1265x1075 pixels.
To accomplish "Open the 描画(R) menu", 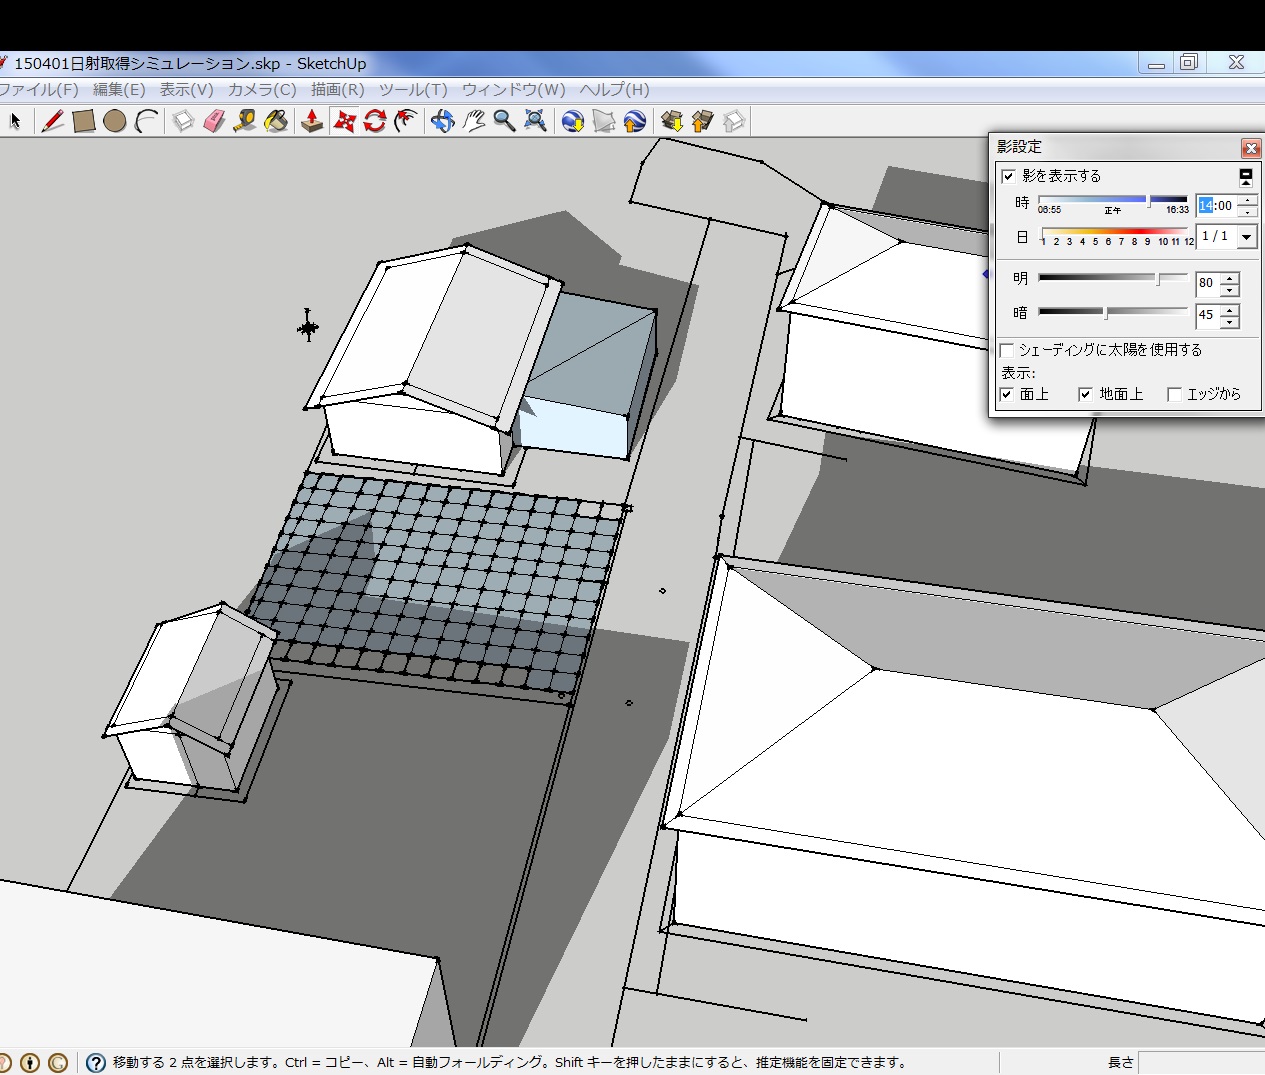I will point(337,90).
